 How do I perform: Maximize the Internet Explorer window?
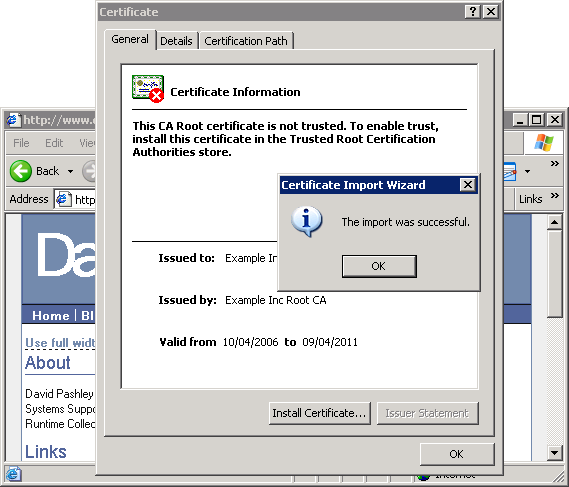click(537, 119)
